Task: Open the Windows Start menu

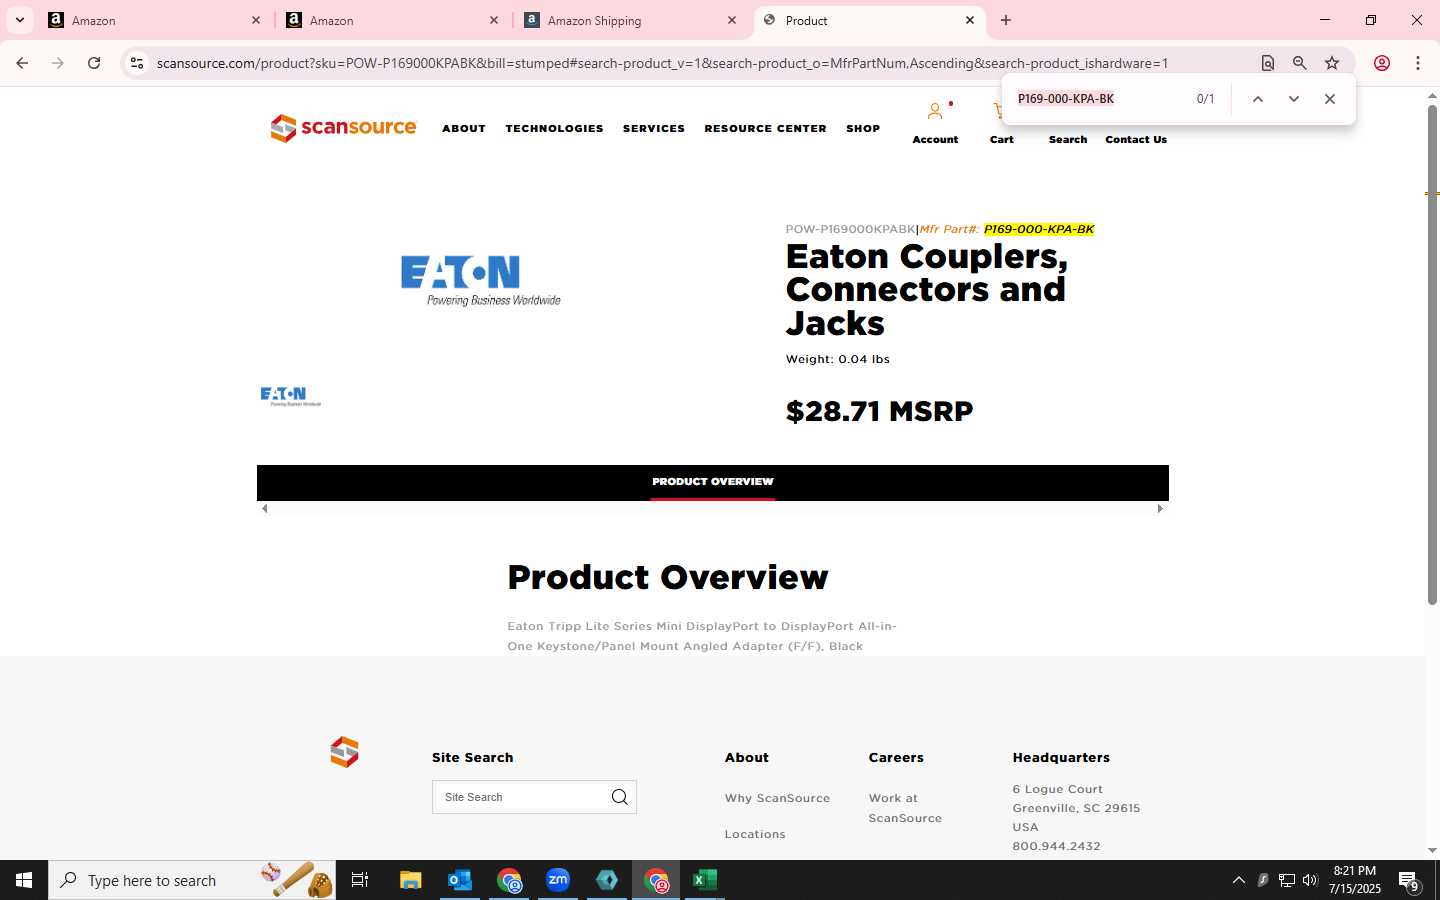Action: pos(24,880)
